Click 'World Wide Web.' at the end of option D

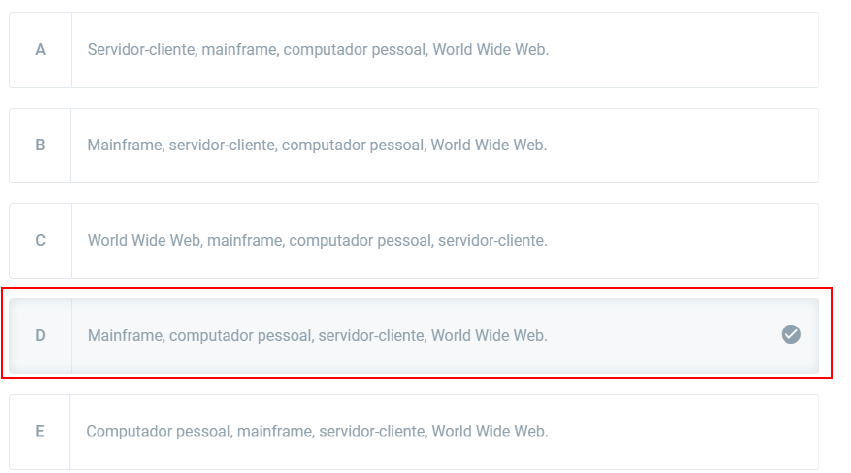point(489,336)
